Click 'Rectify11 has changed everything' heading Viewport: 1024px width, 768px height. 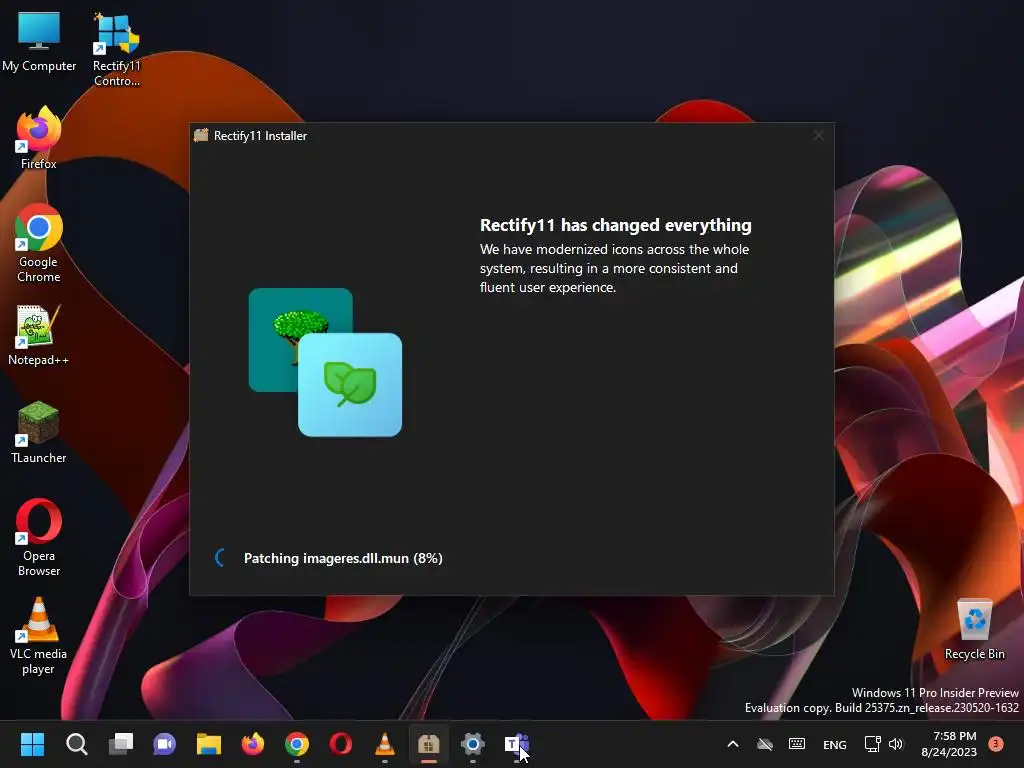click(616, 225)
